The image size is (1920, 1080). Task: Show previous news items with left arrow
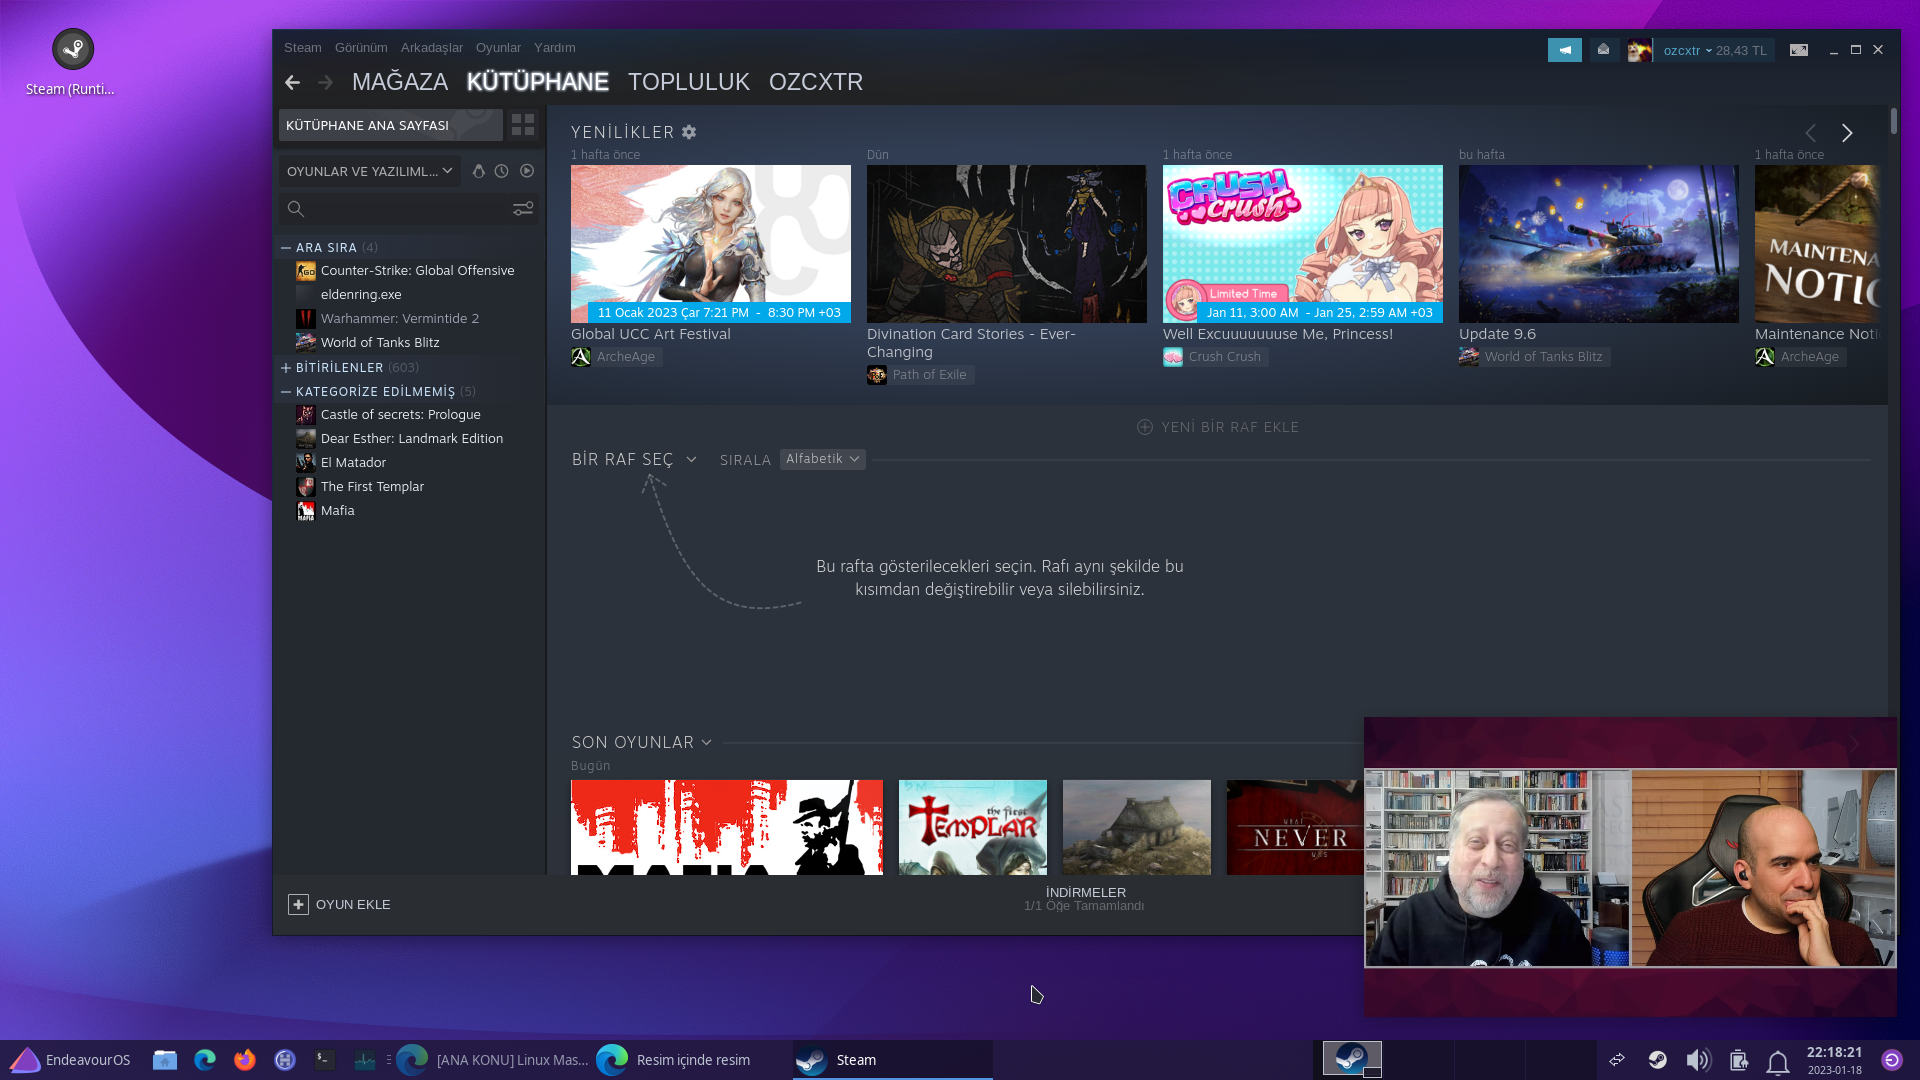click(1811, 133)
